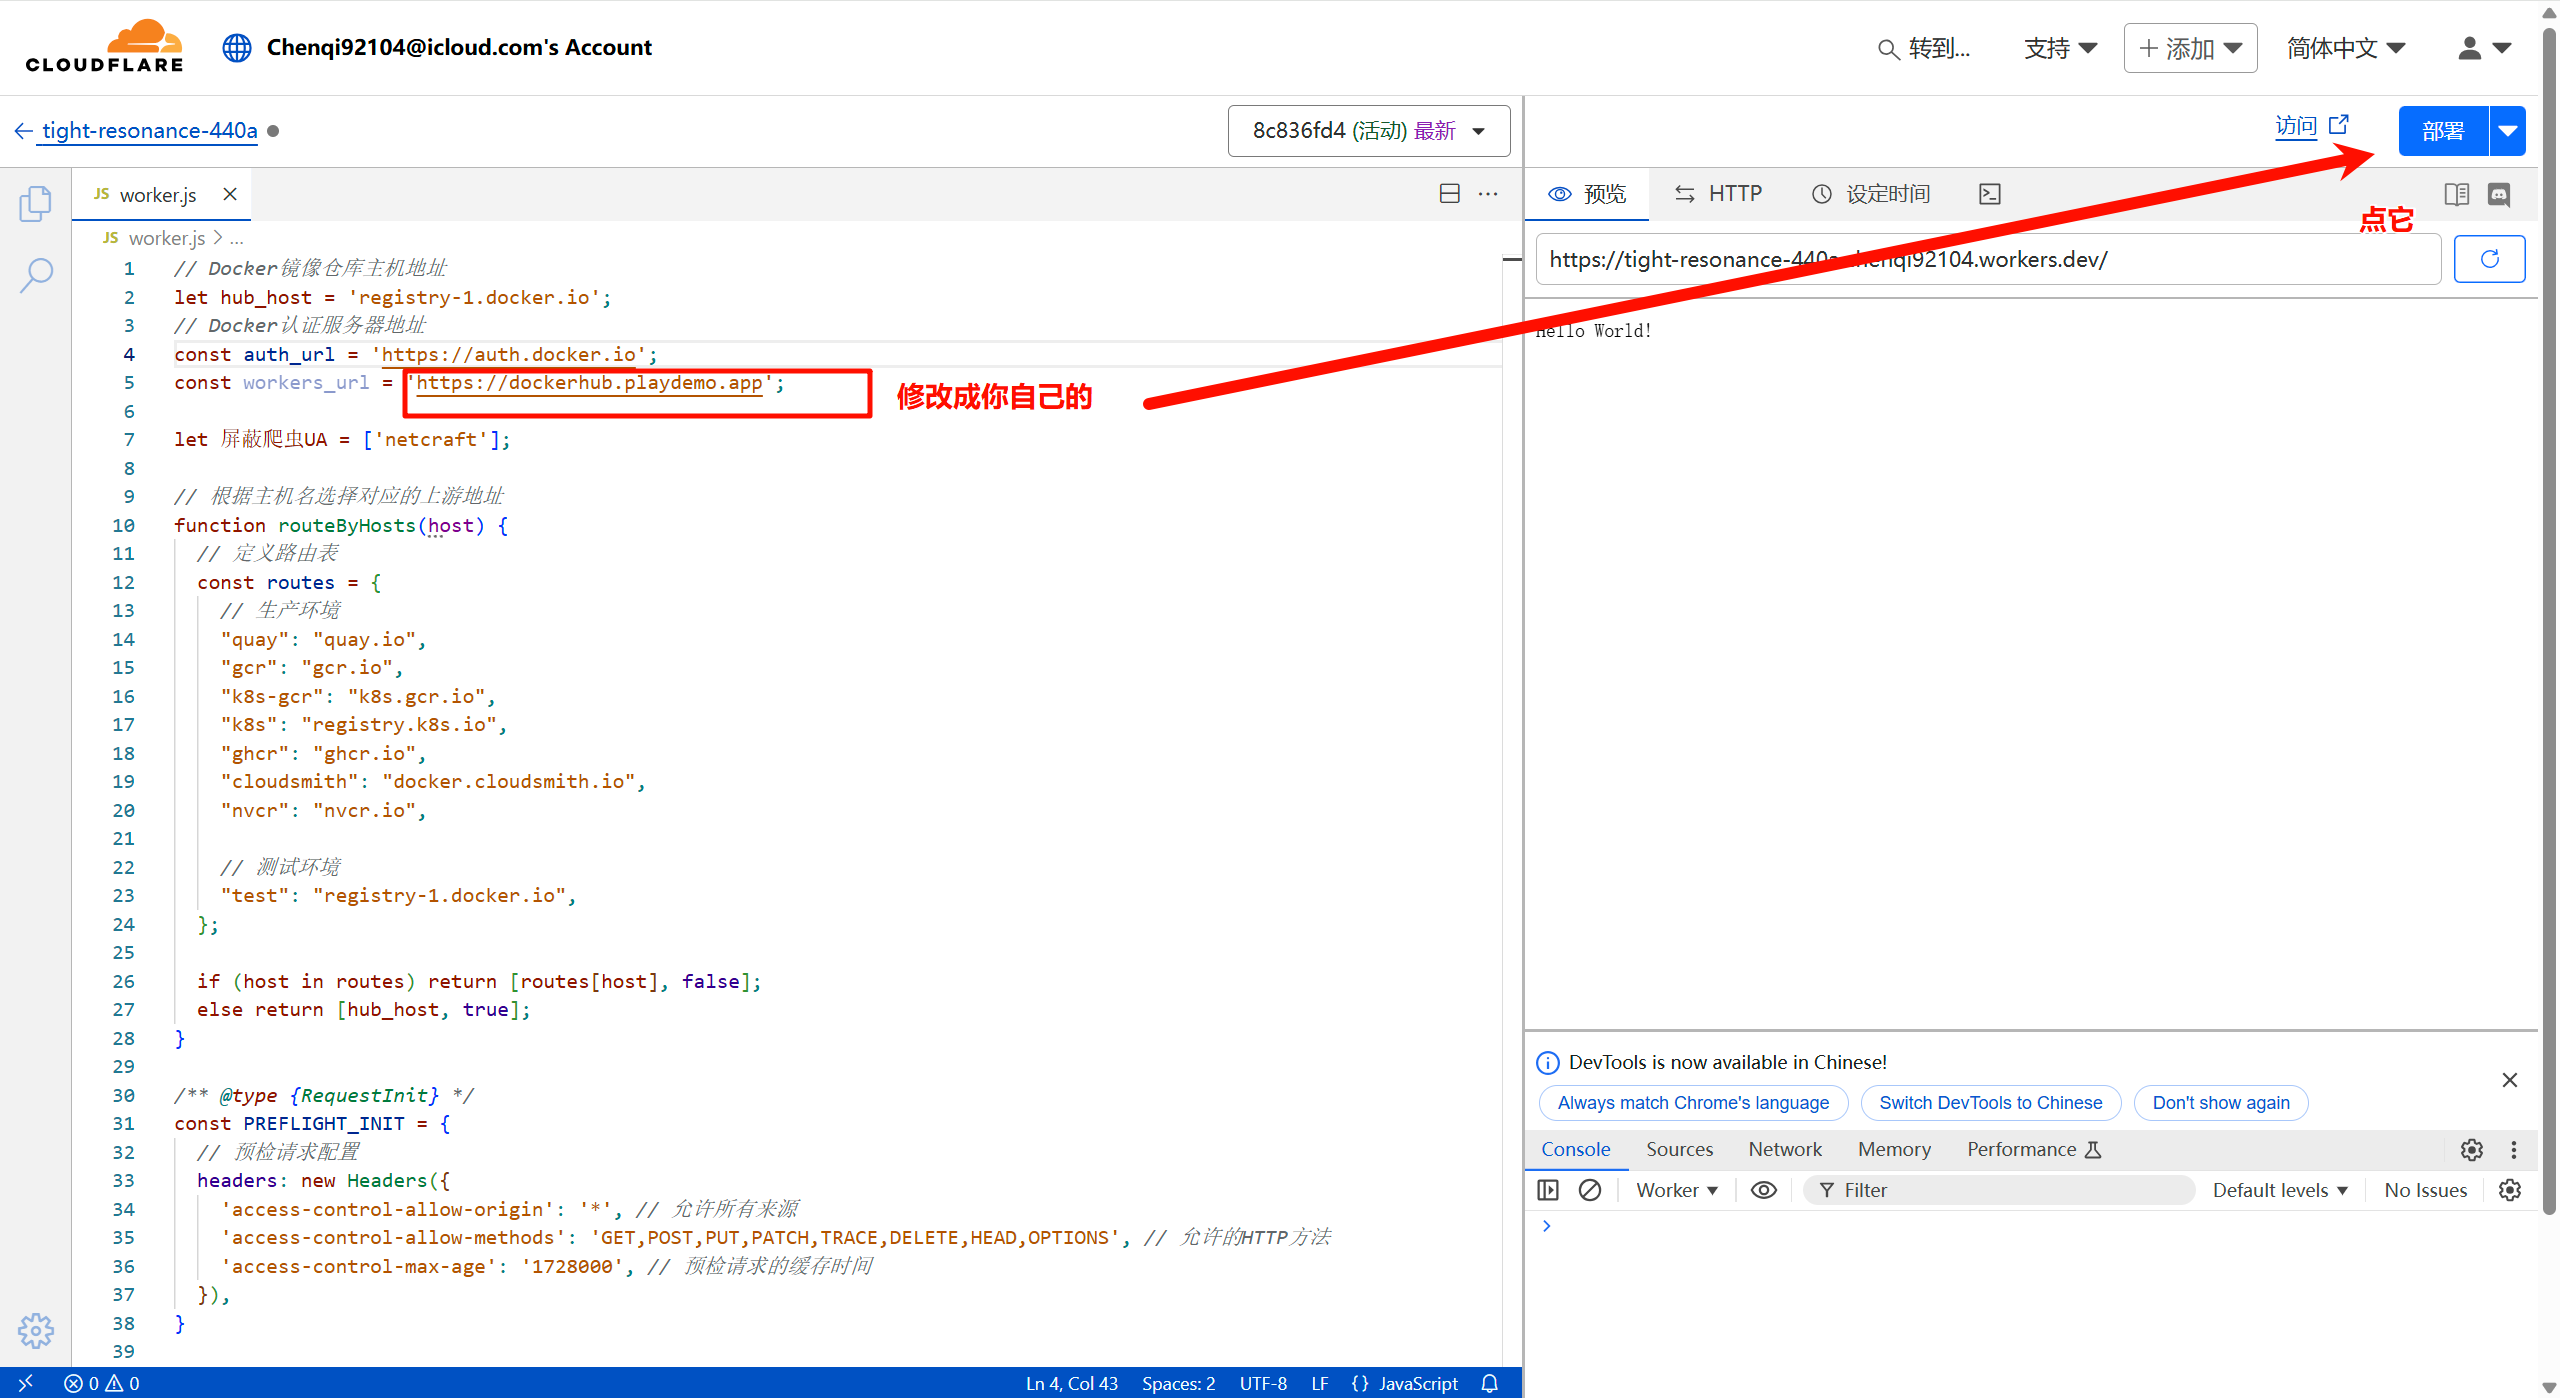Select the Network DevTools tab
This screenshot has height=1398, width=2560.
click(1785, 1150)
